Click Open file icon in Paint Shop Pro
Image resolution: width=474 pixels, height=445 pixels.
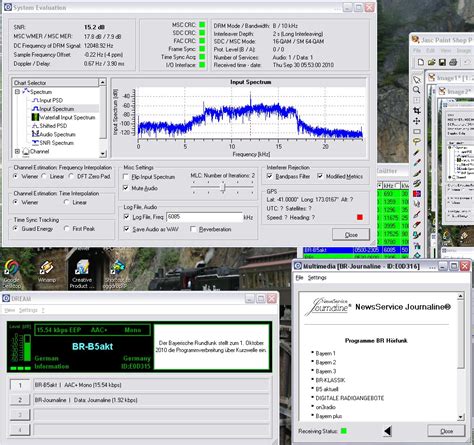[431, 62]
